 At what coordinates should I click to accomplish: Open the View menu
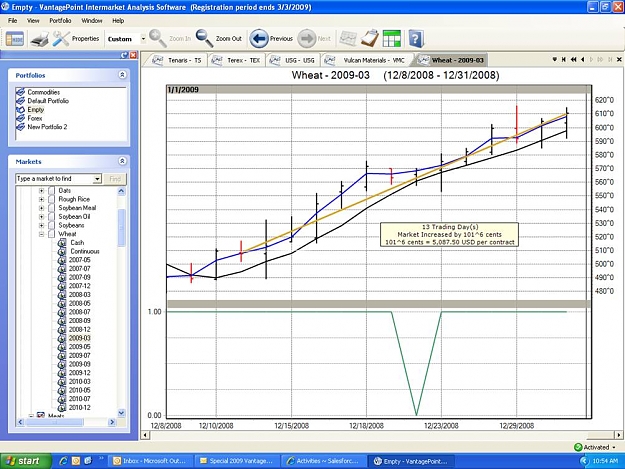(33, 21)
